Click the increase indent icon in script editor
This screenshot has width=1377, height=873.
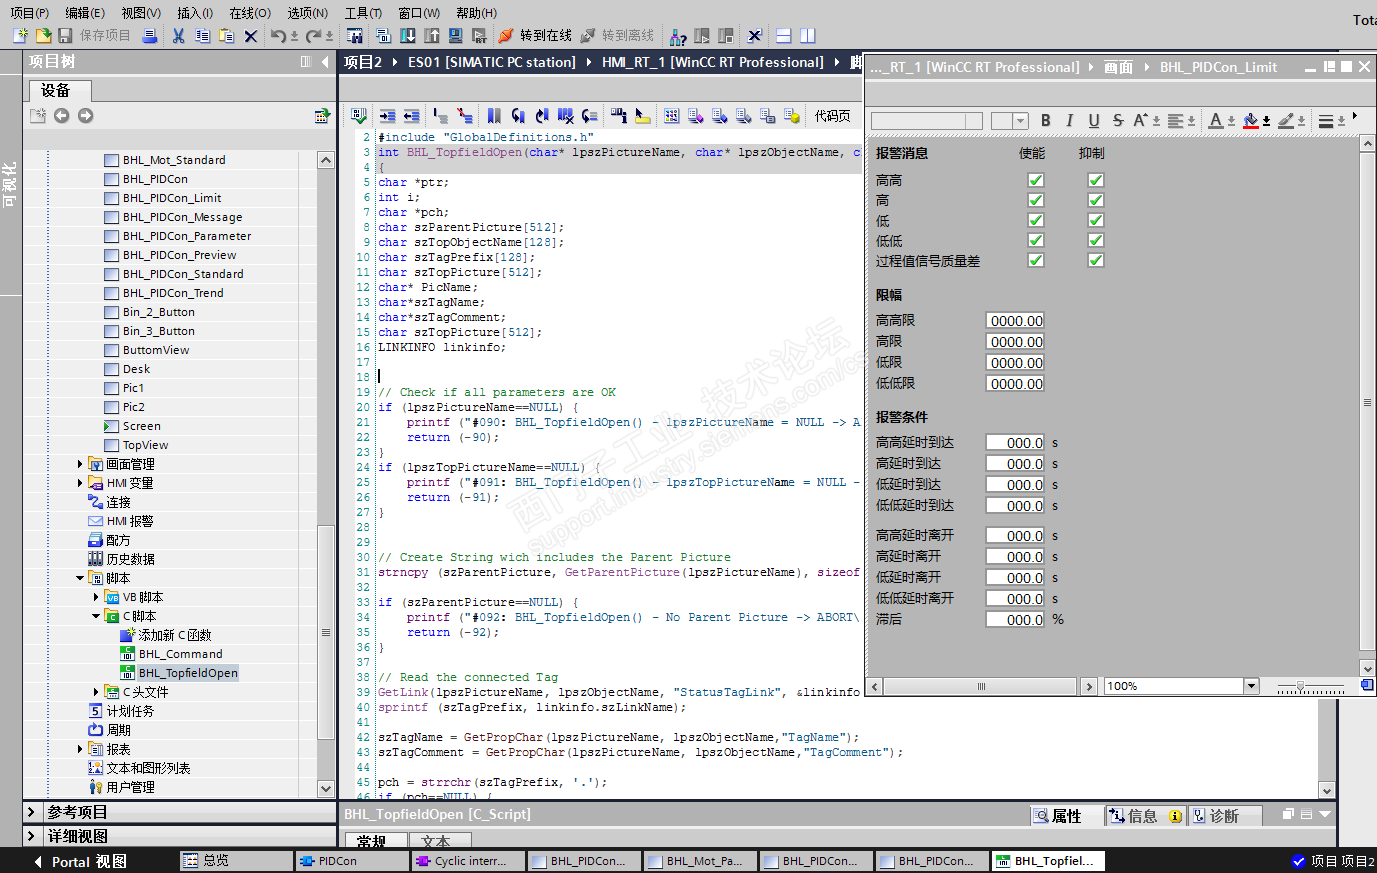click(388, 116)
